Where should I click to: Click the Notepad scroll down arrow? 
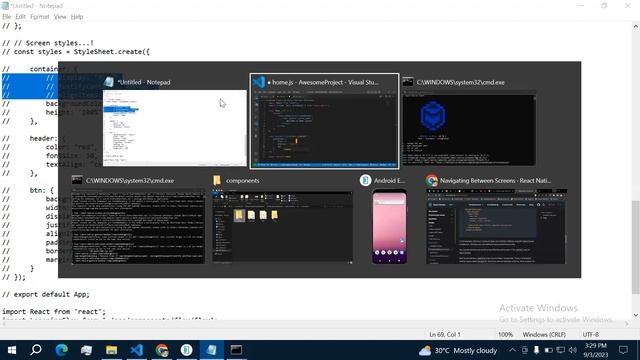pyautogui.click(x=636, y=315)
